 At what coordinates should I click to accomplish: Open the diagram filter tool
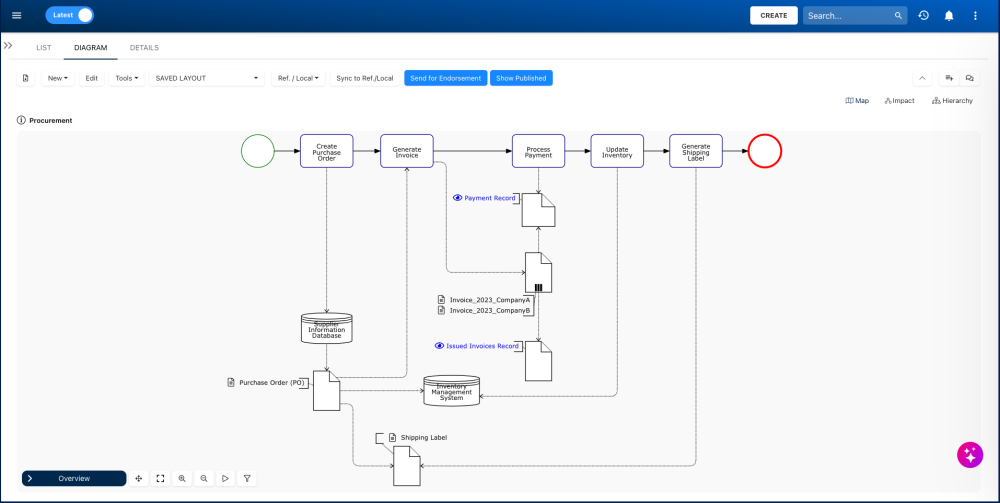pyautogui.click(x=247, y=478)
